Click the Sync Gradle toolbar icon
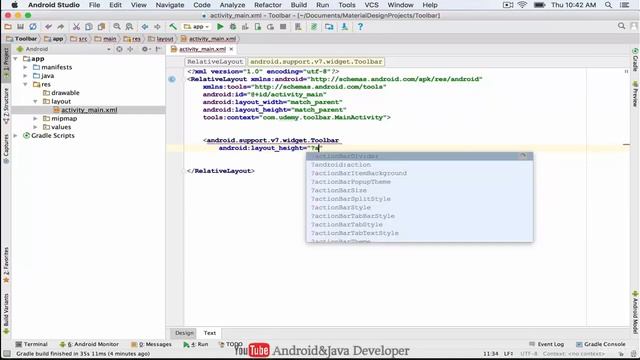 click(313, 27)
